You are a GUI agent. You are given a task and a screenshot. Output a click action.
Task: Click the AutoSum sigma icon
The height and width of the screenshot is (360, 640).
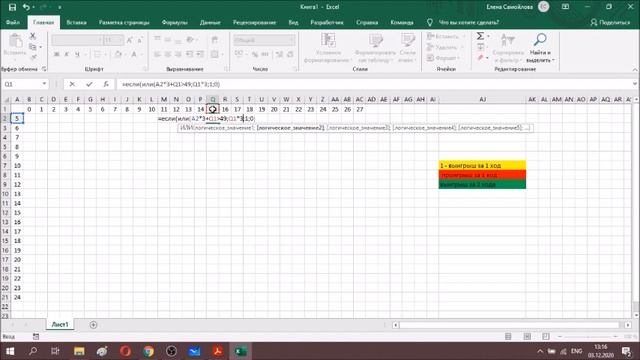click(480, 36)
